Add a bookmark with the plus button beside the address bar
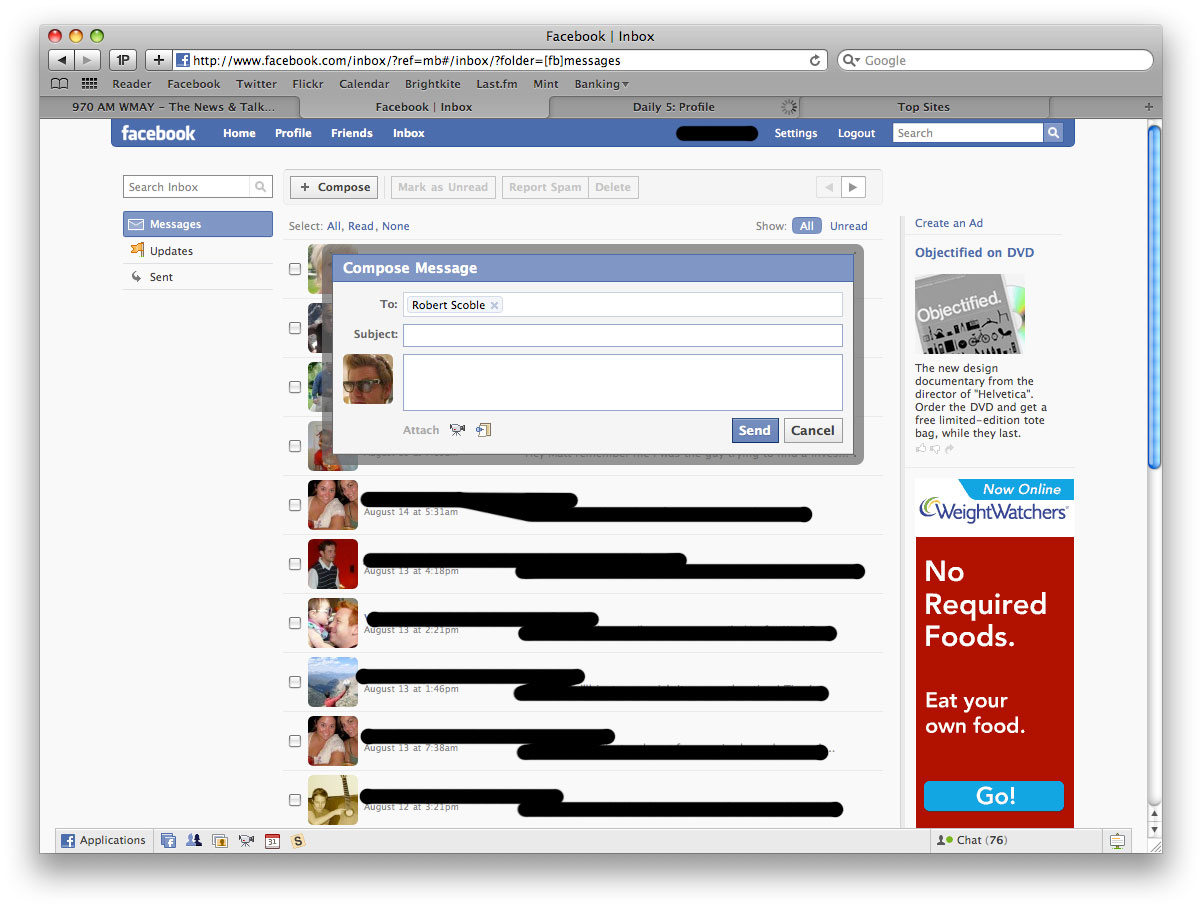Screen dimensions: 1202x908 click(x=158, y=60)
